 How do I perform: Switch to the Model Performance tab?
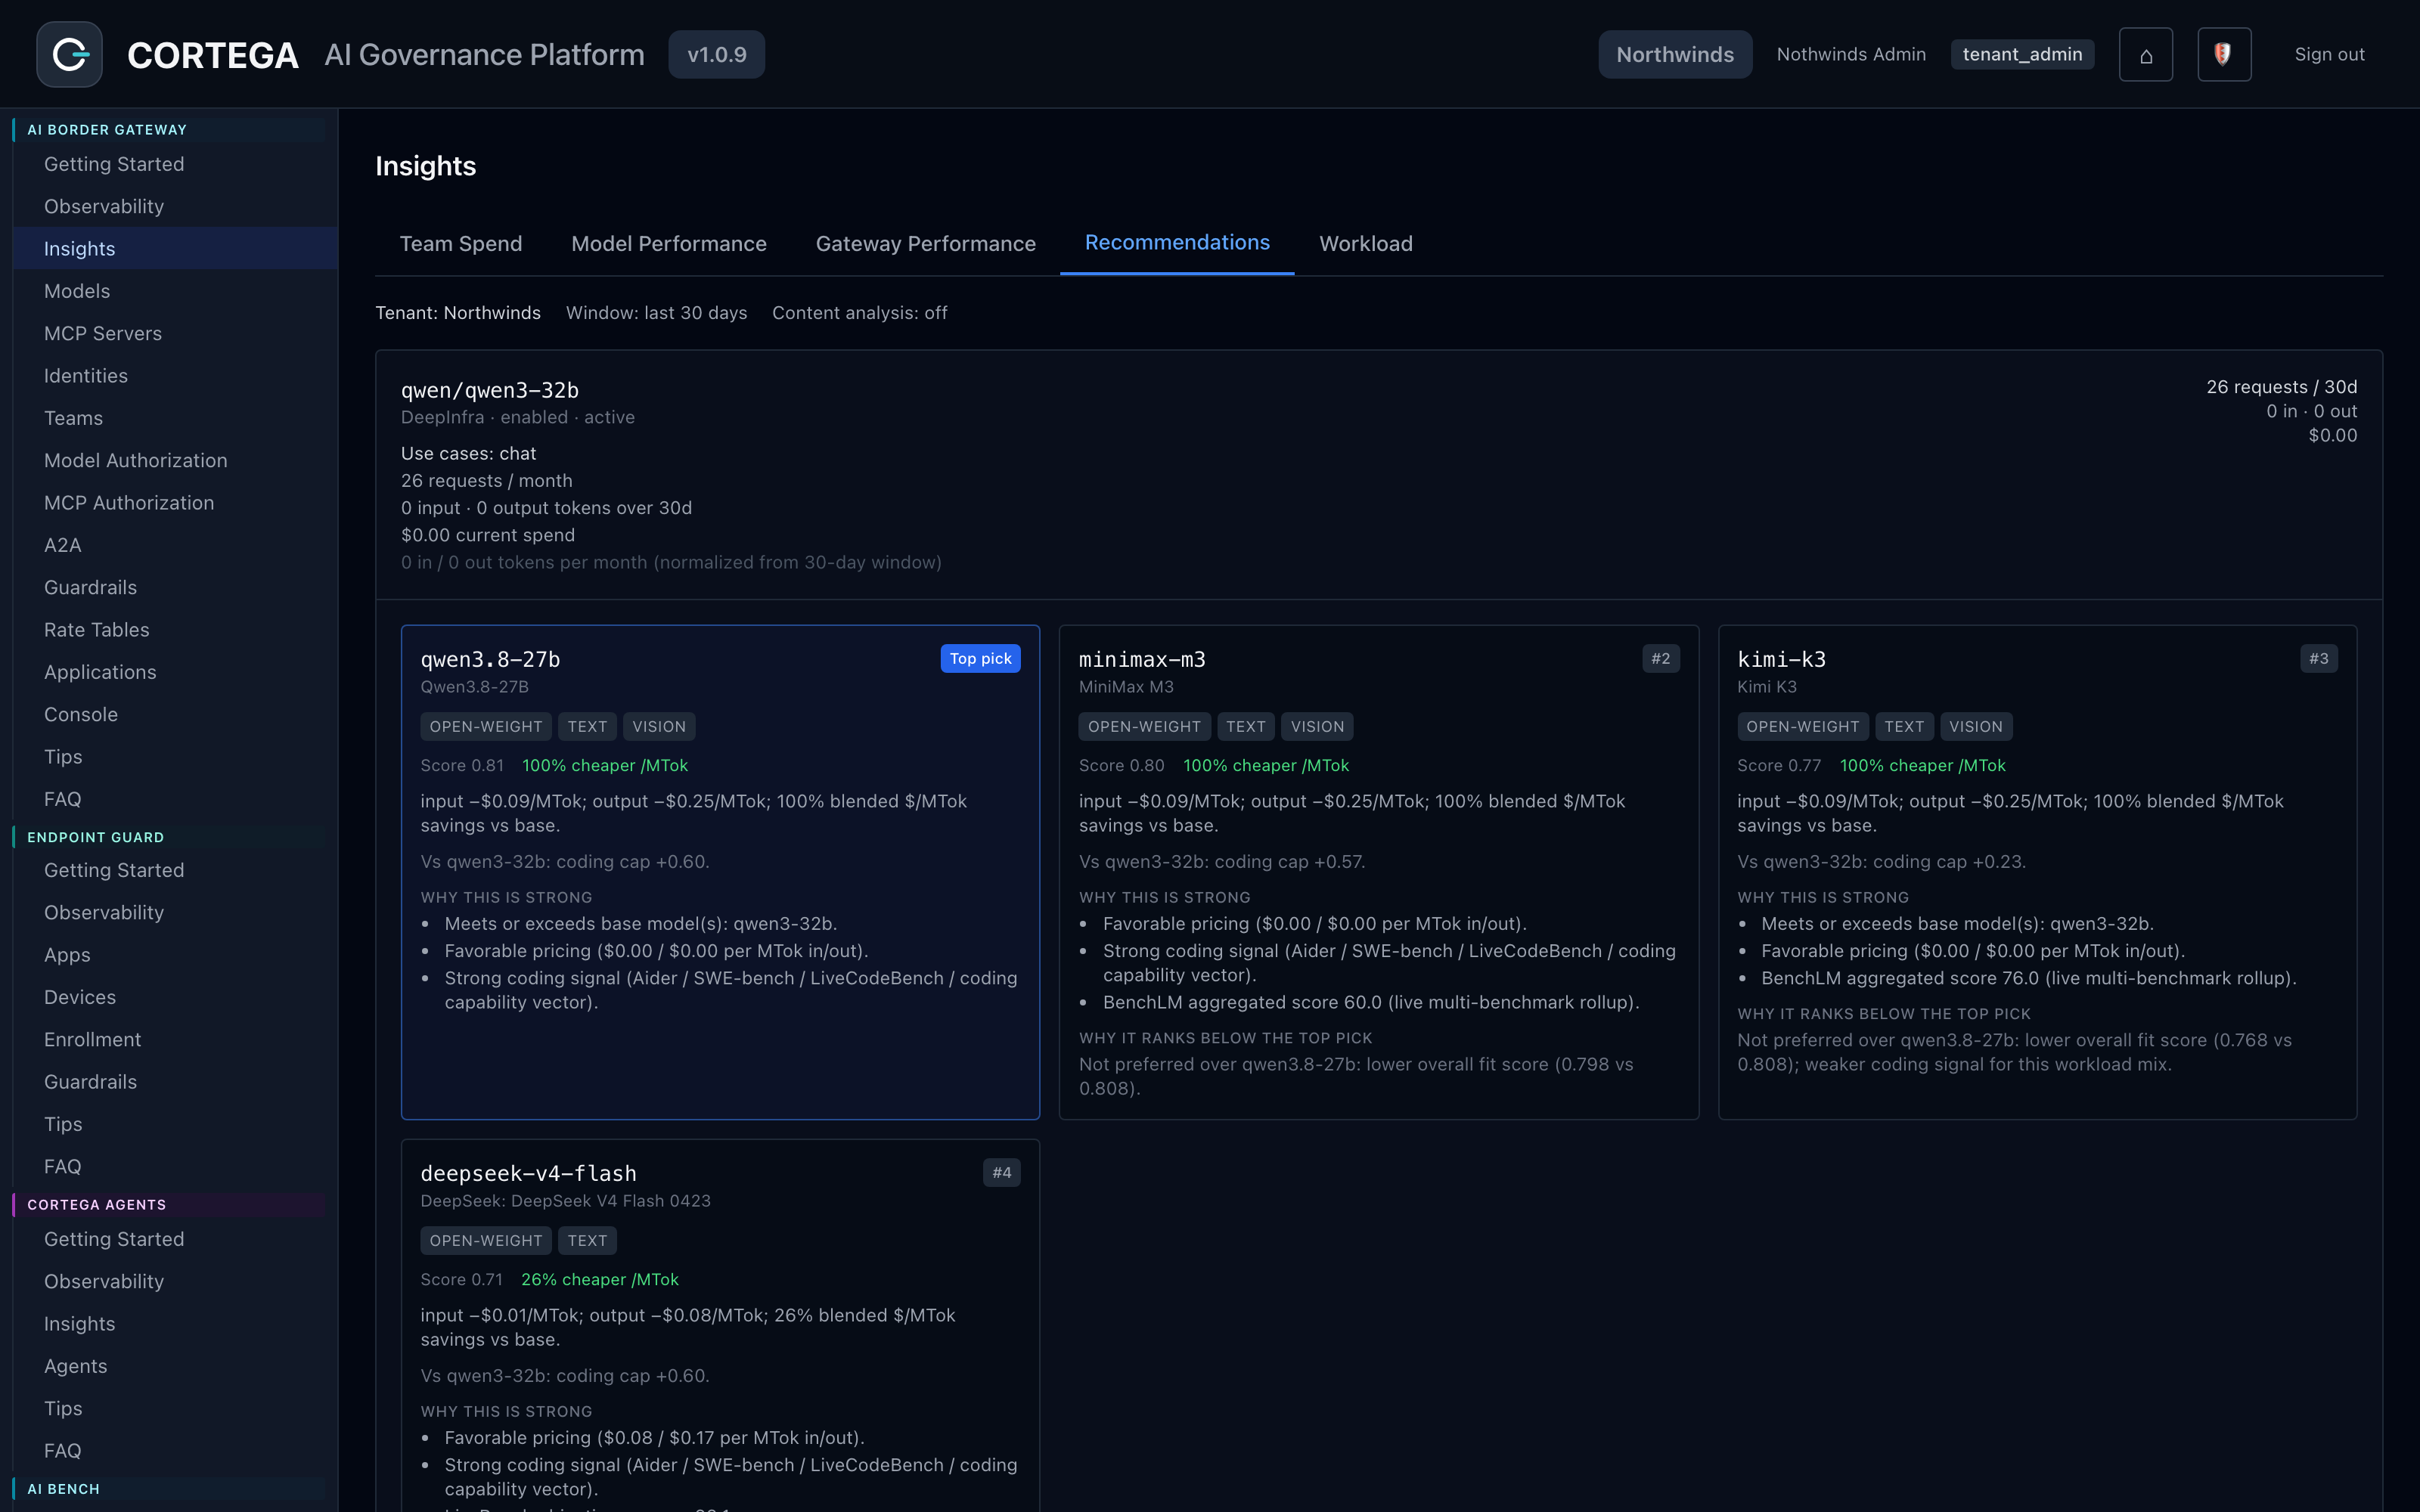point(669,244)
